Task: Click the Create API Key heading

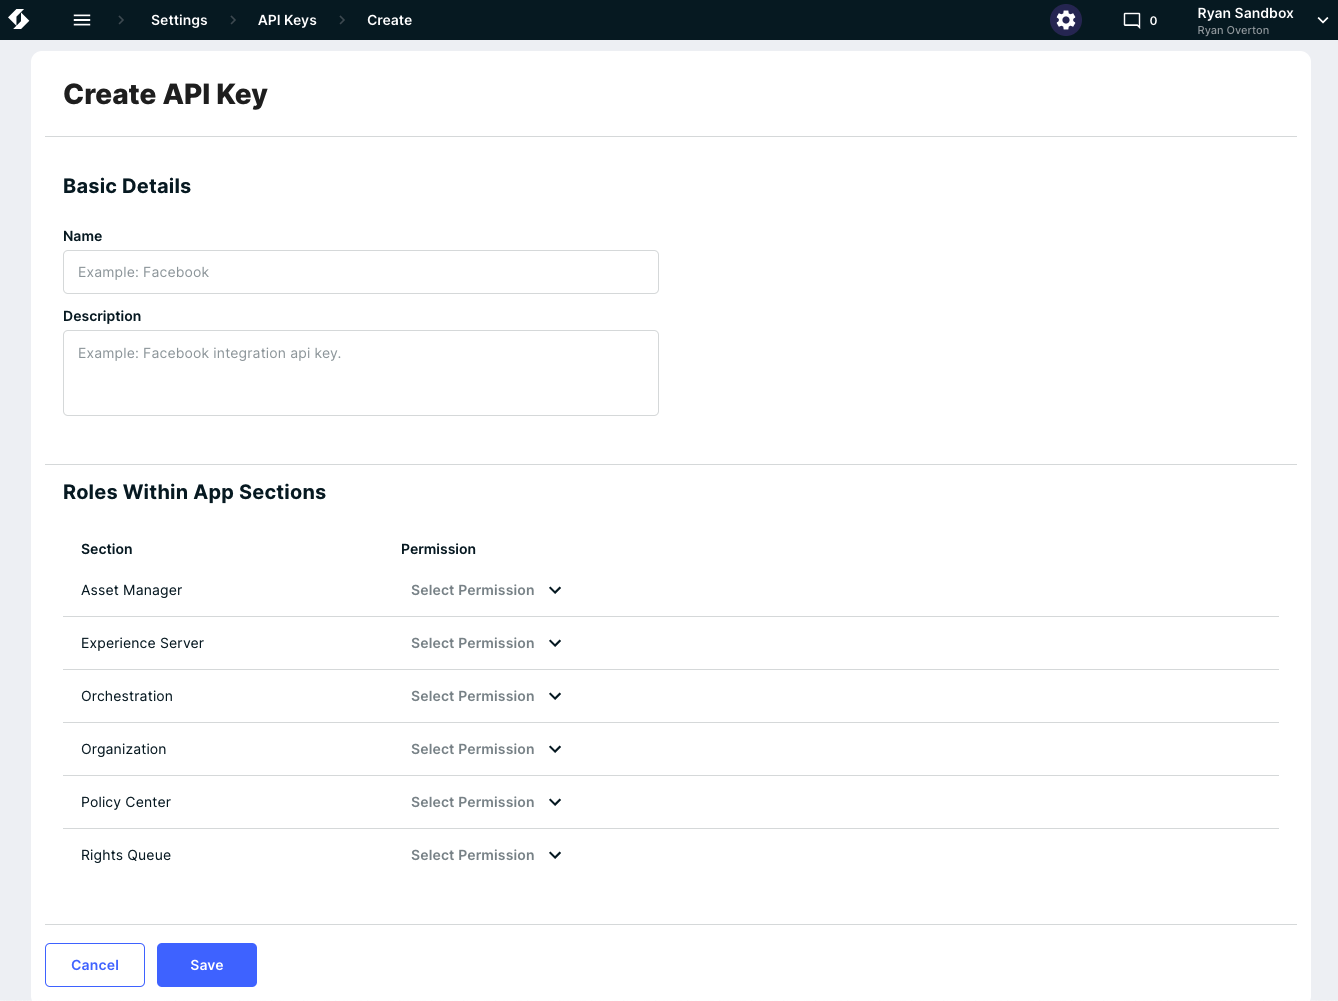Action: (165, 94)
